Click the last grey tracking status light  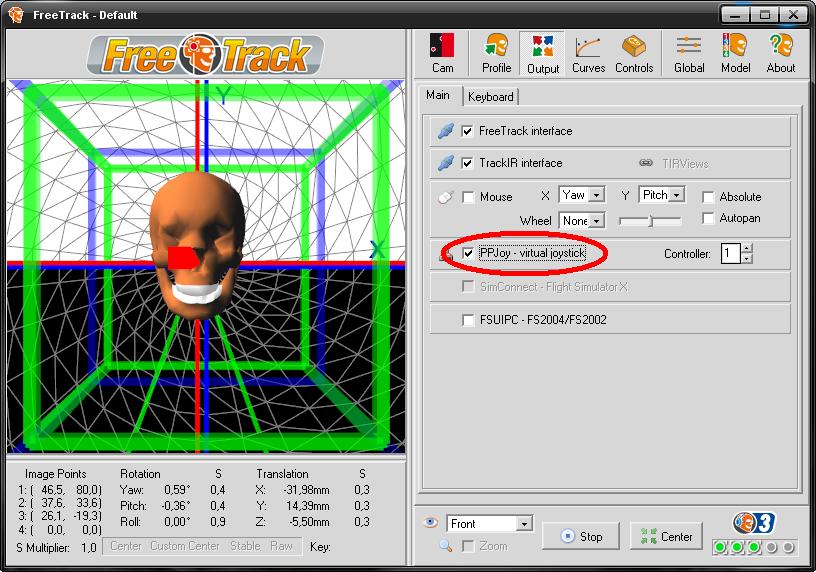point(788,547)
